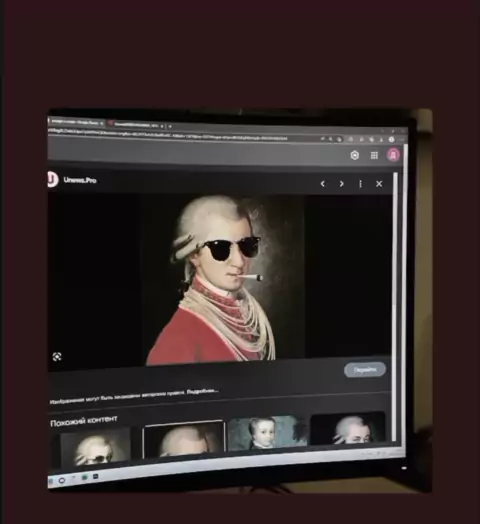Open a new browser tab with plus
The width and height of the screenshot is (480, 524).
(170, 126)
